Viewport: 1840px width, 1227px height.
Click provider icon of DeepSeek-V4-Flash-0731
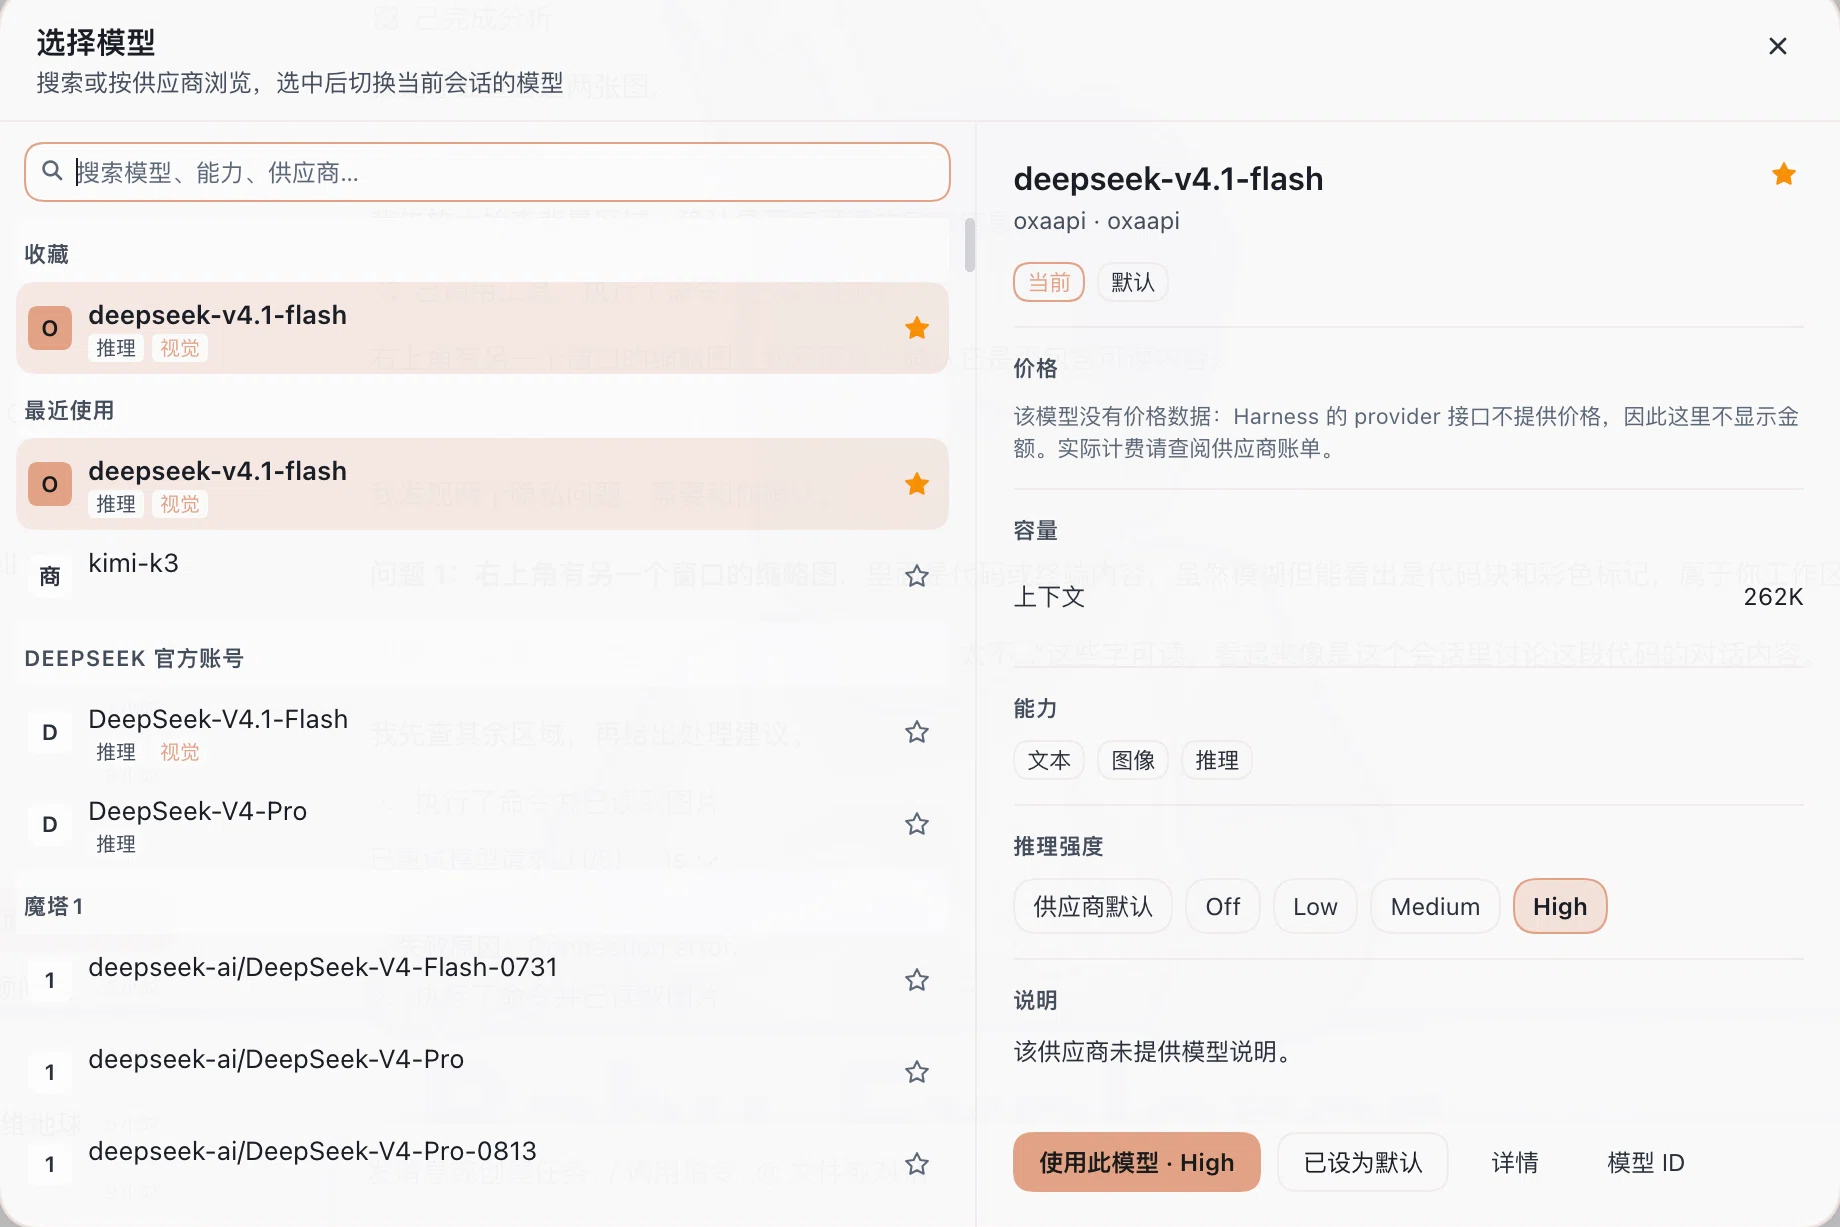coord(50,980)
